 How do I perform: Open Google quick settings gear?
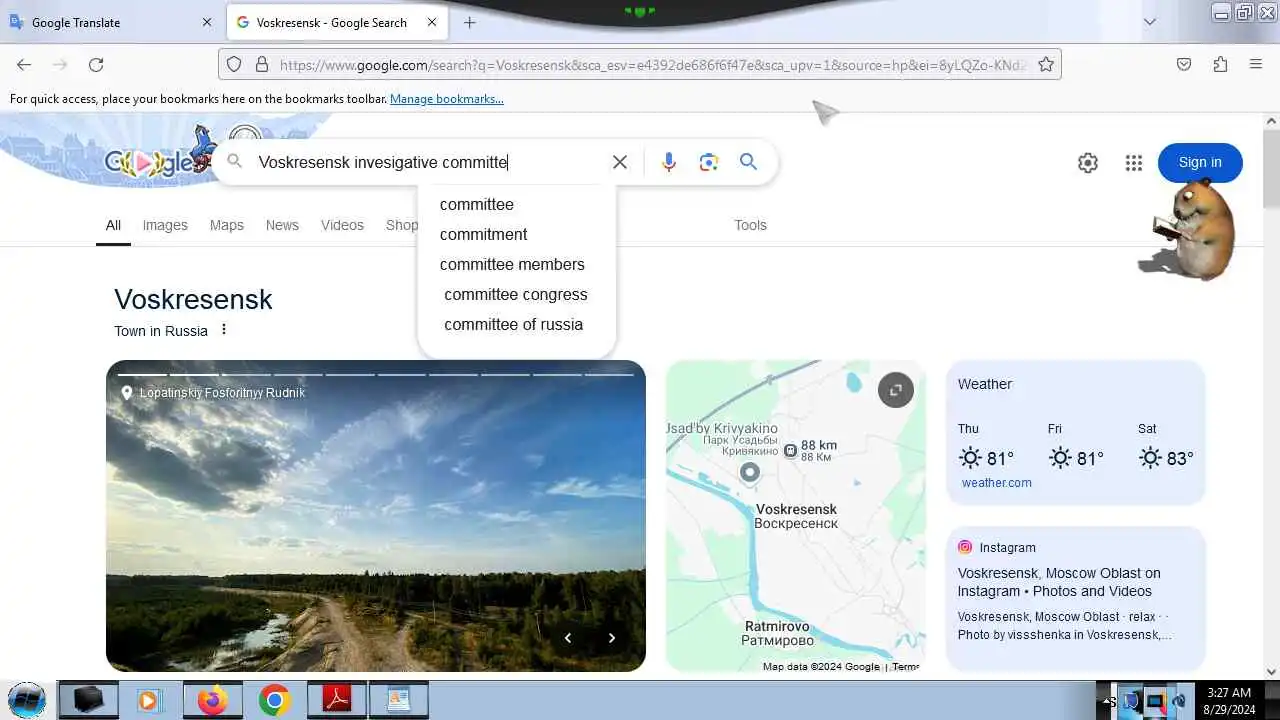[x=1088, y=163]
